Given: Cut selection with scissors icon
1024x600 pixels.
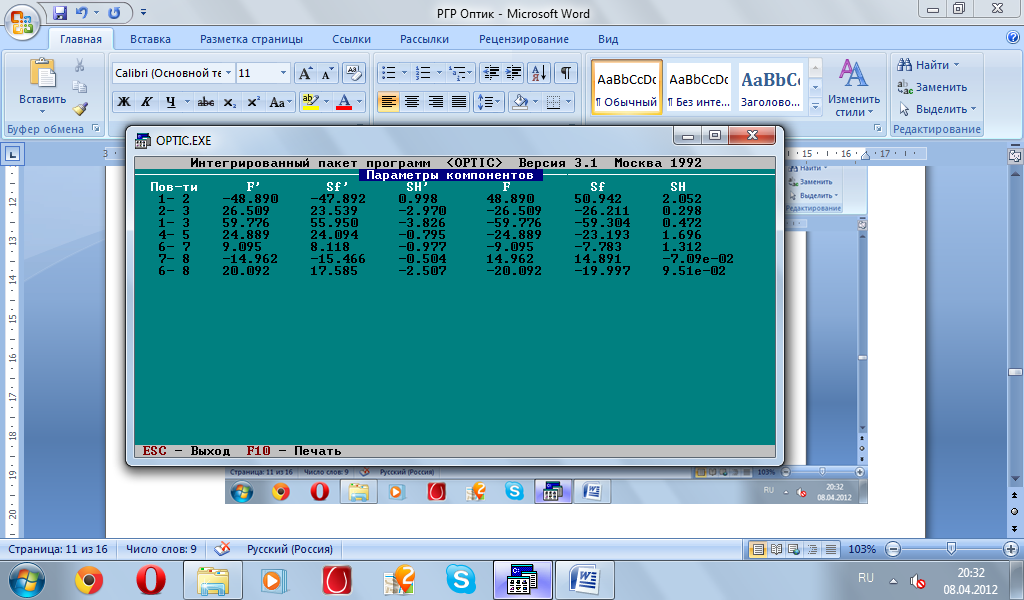Looking at the screenshot, I should (x=80, y=65).
